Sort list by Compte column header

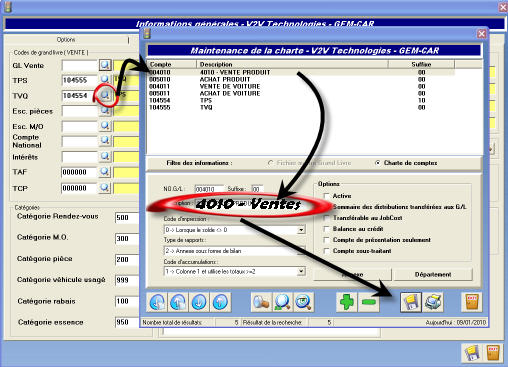point(172,64)
